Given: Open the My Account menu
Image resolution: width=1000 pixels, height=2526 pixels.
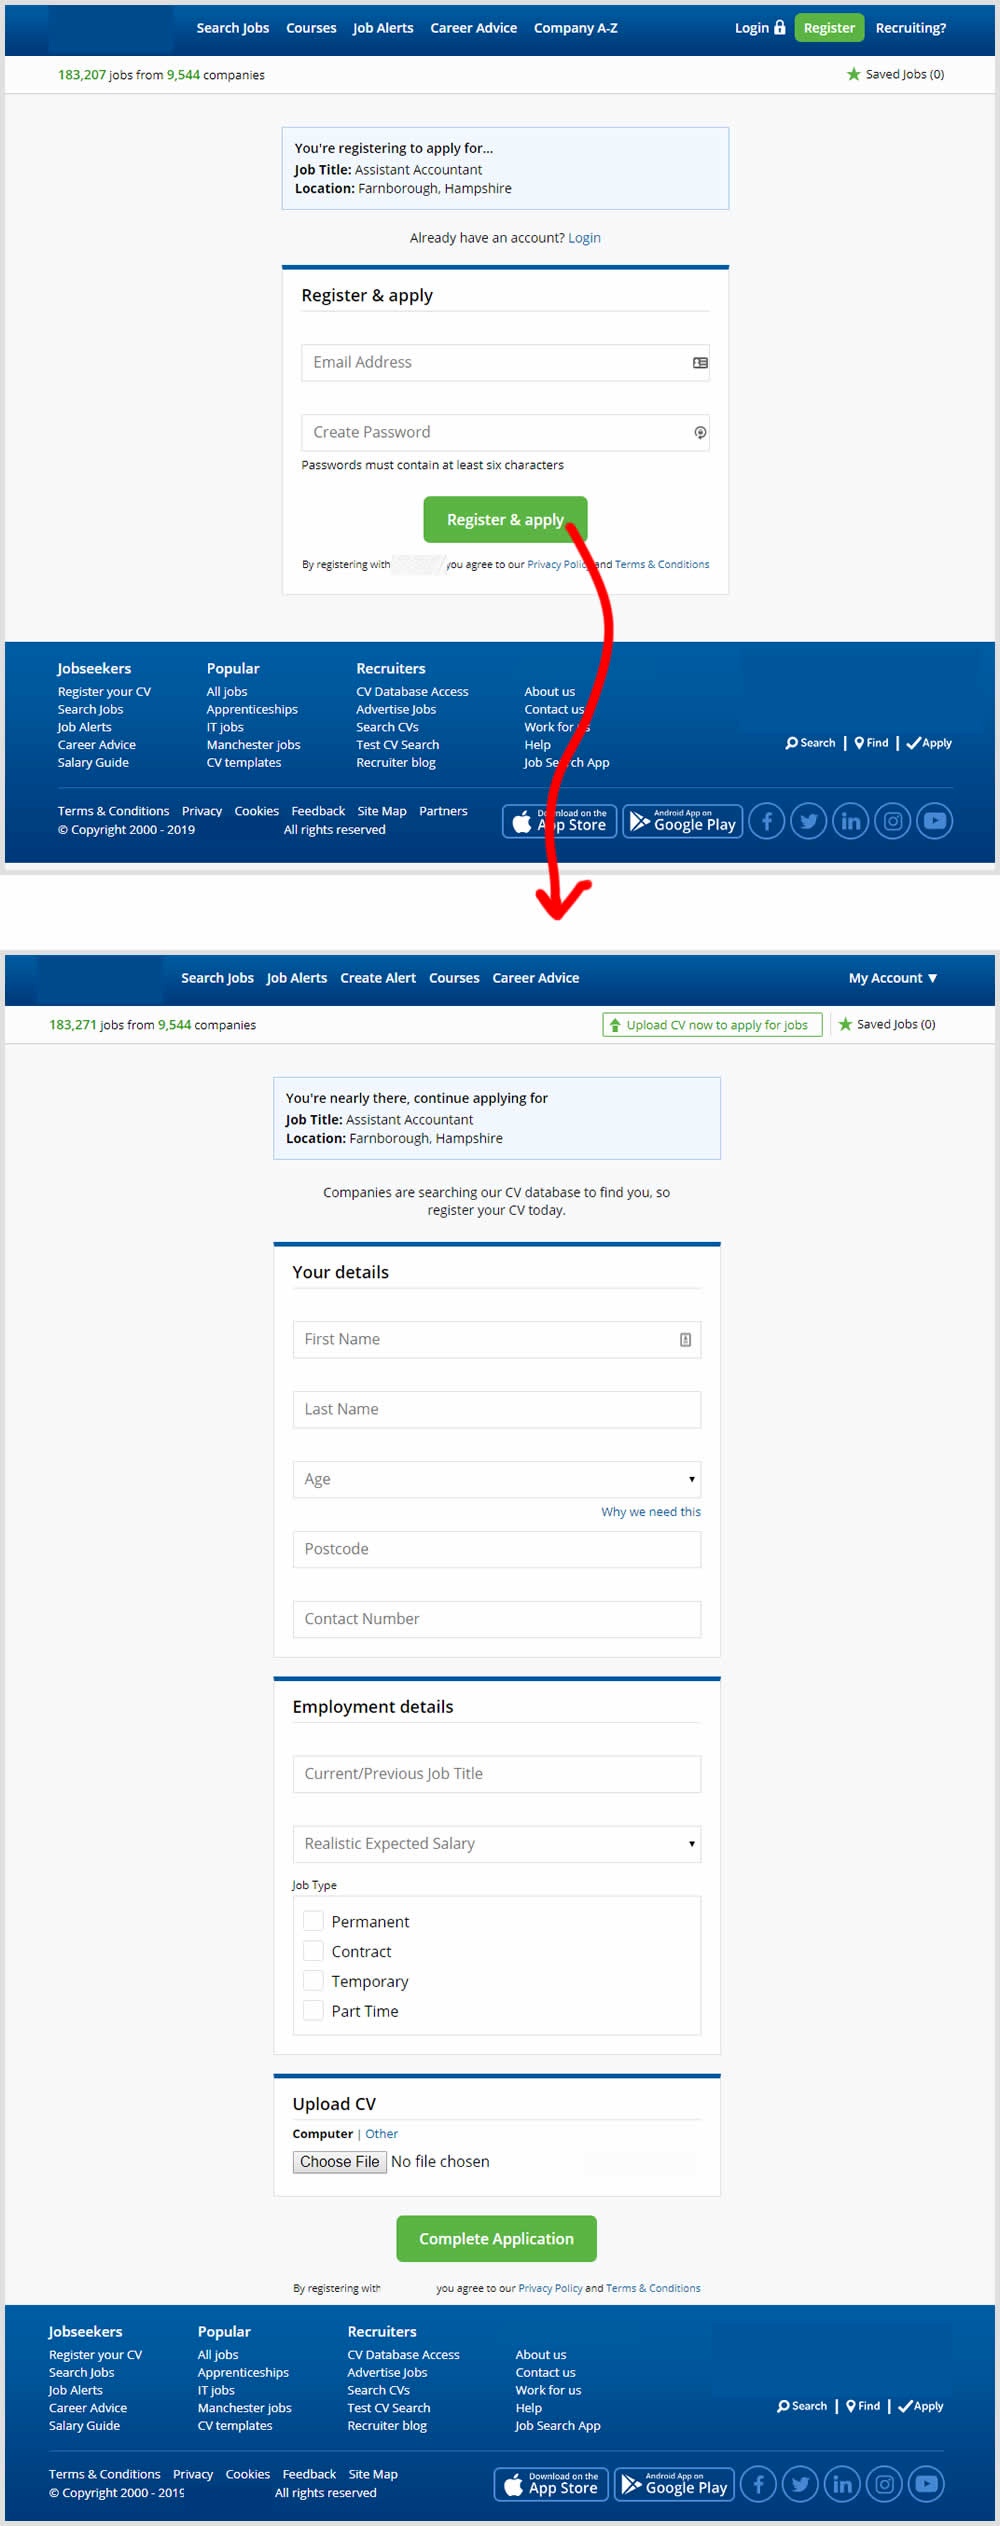Looking at the screenshot, I should click(x=892, y=978).
